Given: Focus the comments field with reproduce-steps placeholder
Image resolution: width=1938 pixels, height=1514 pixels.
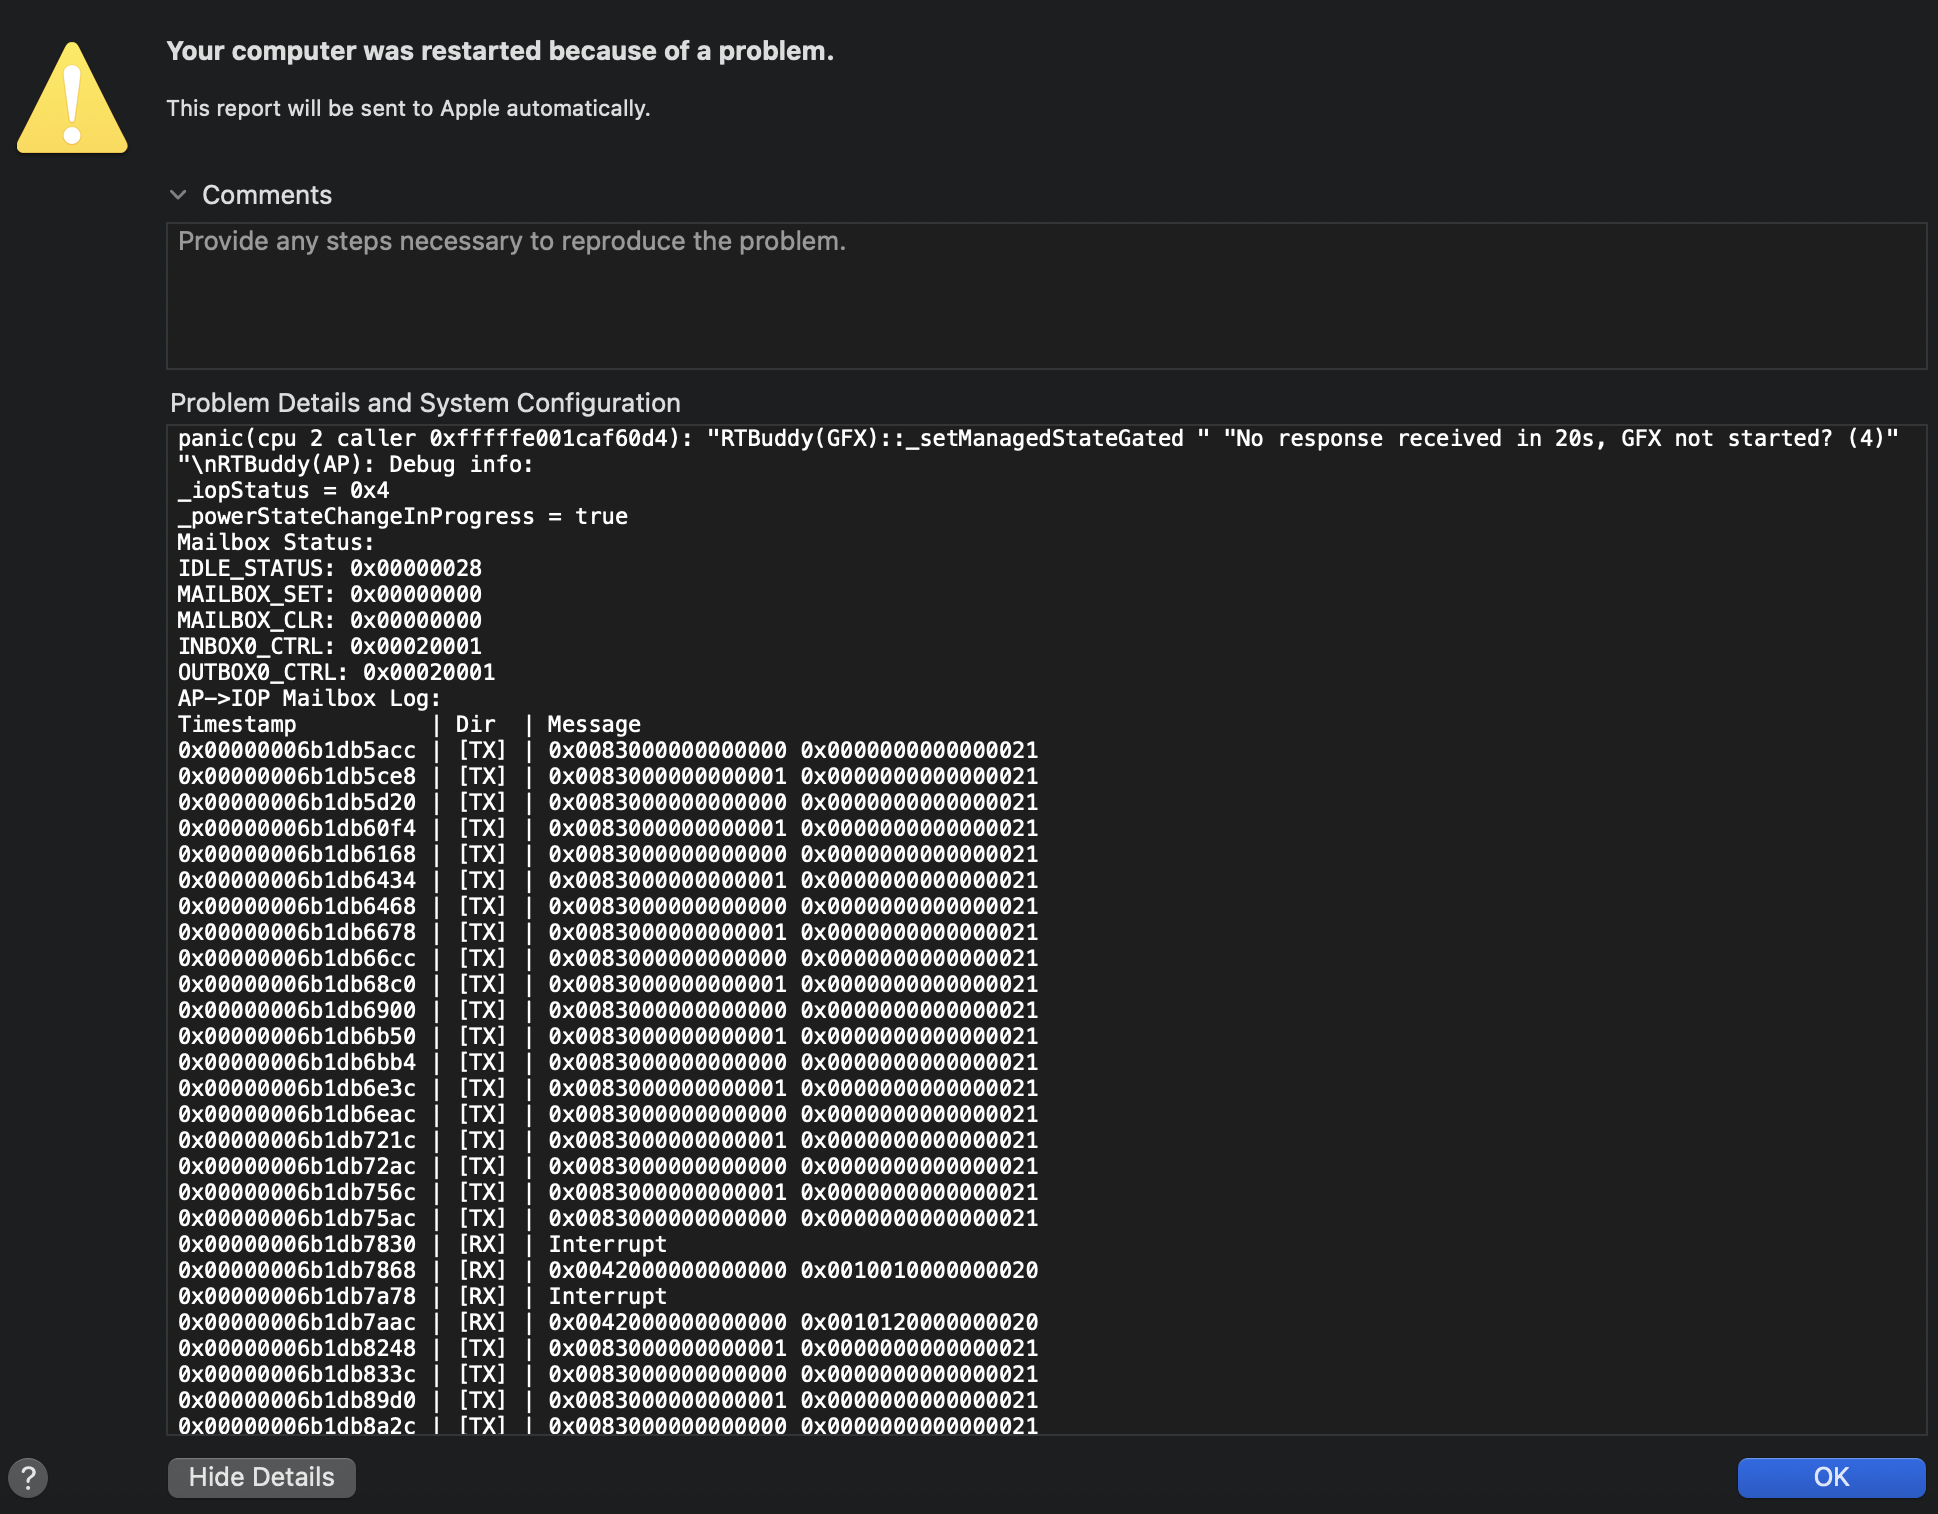Looking at the screenshot, I should (1045, 296).
